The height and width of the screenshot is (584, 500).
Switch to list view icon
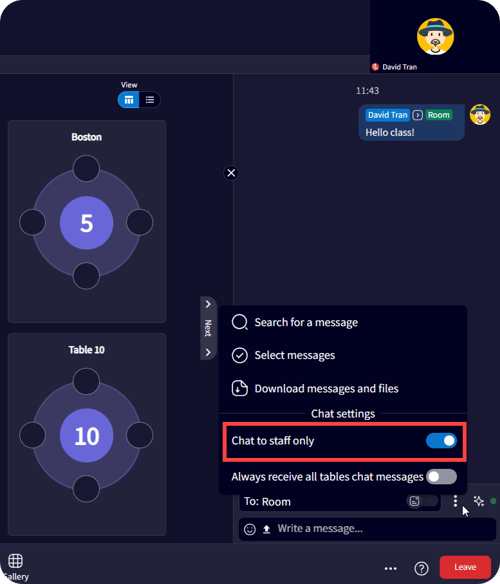pyautogui.click(x=150, y=100)
